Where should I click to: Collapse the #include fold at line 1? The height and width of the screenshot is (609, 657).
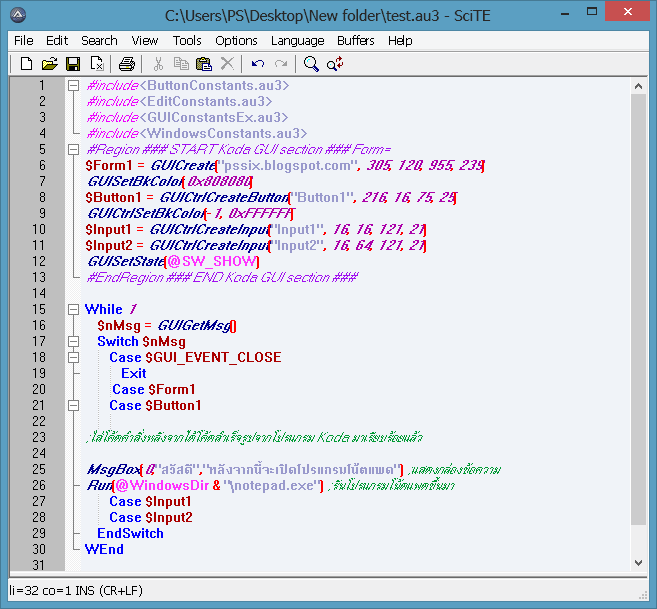(x=73, y=86)
